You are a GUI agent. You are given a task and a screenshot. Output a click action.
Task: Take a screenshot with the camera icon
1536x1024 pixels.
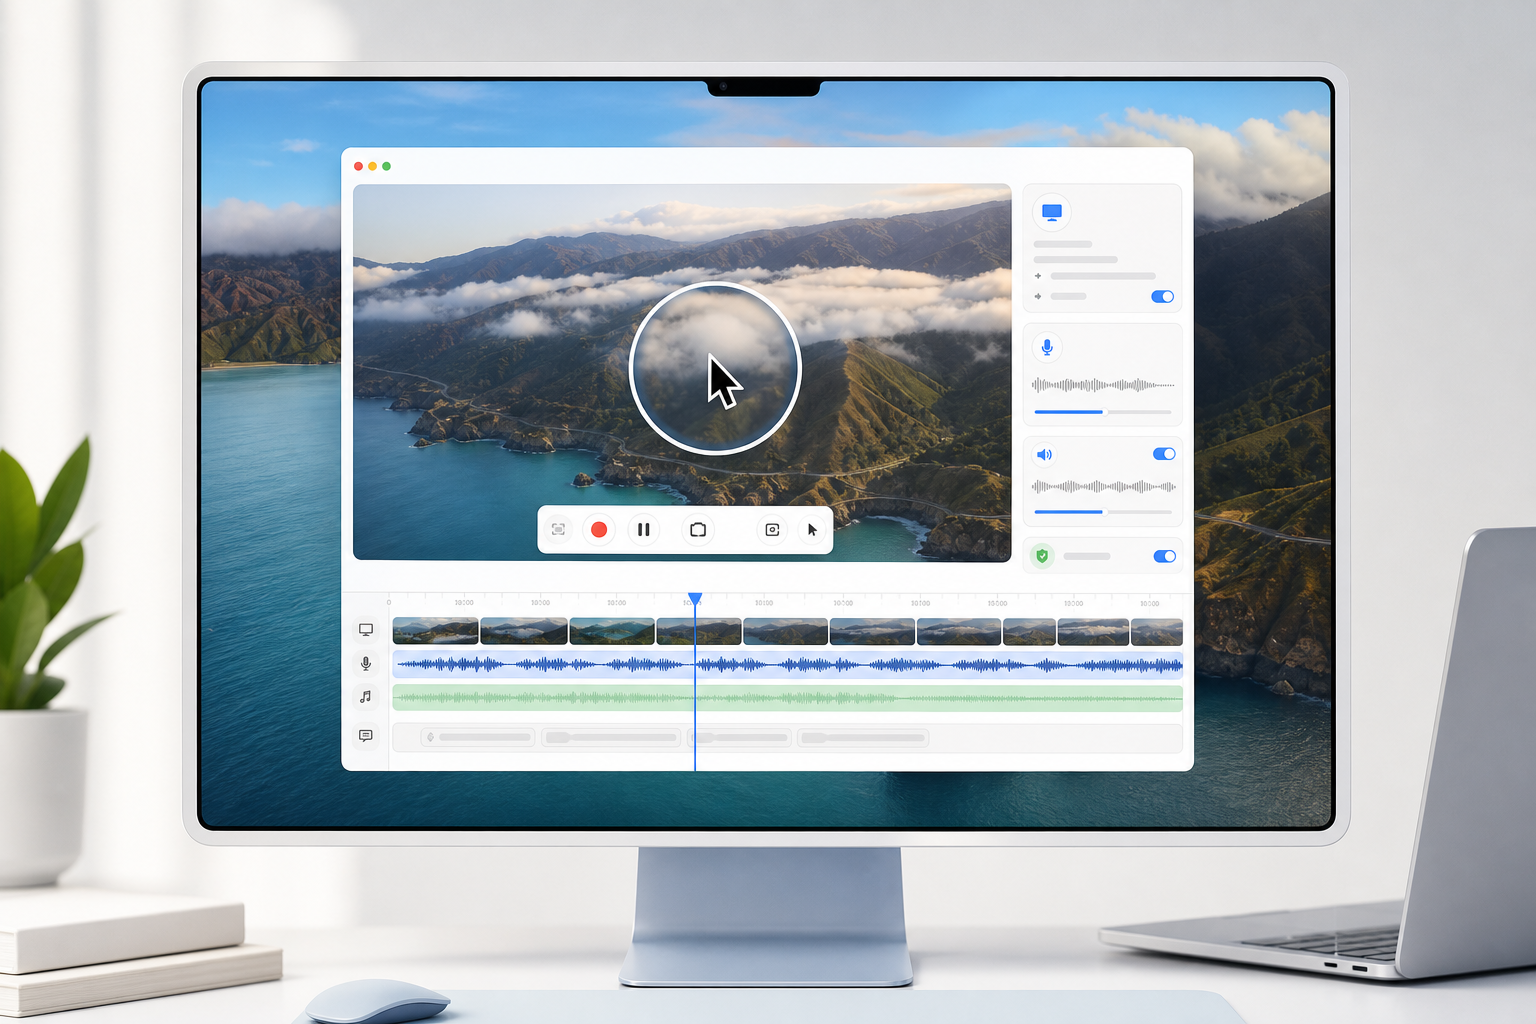(x=698, y=529)
